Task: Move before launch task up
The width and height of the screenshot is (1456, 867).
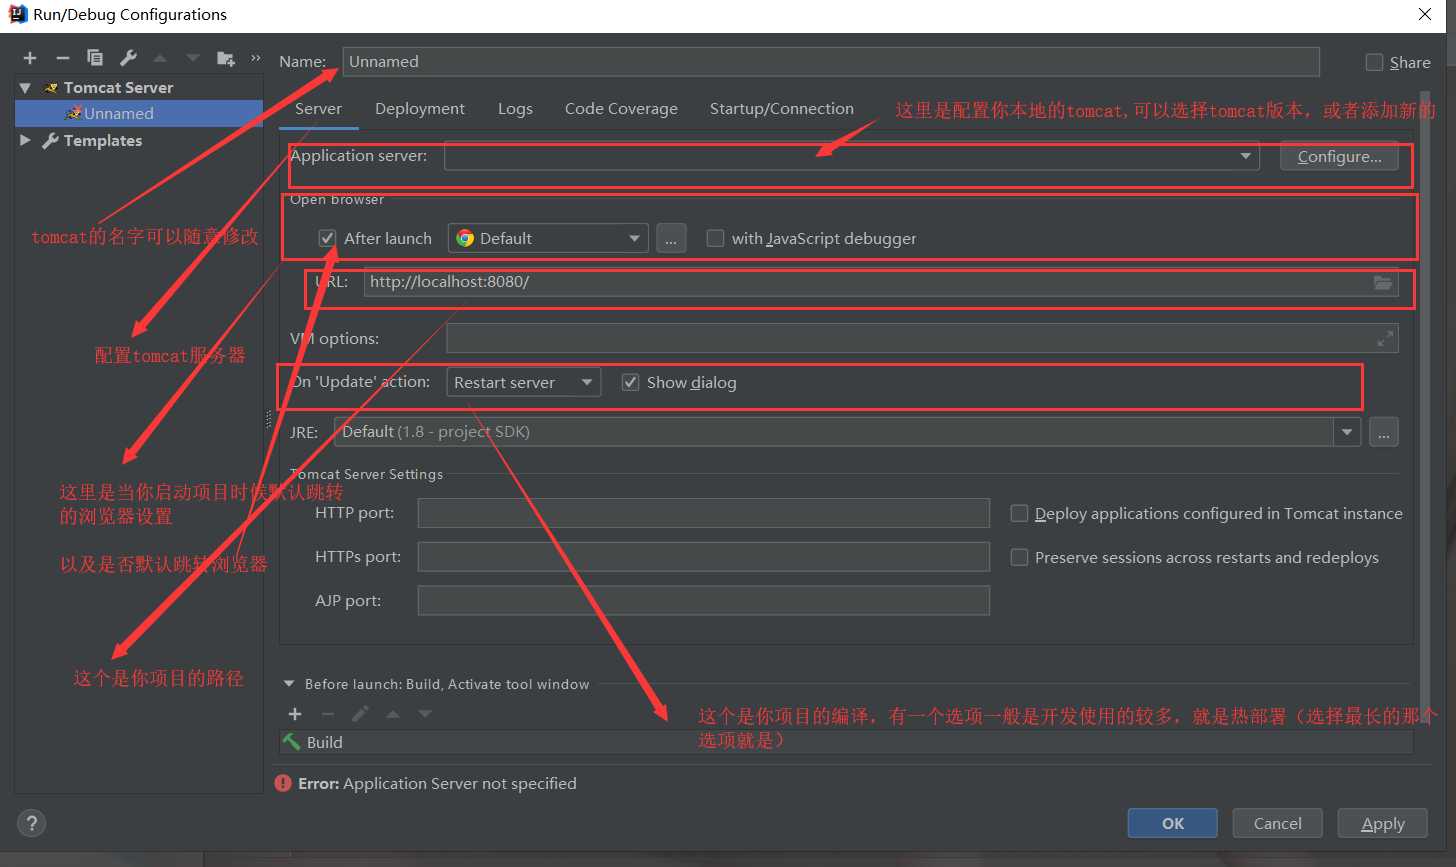Action: click(x=393, y=714)
